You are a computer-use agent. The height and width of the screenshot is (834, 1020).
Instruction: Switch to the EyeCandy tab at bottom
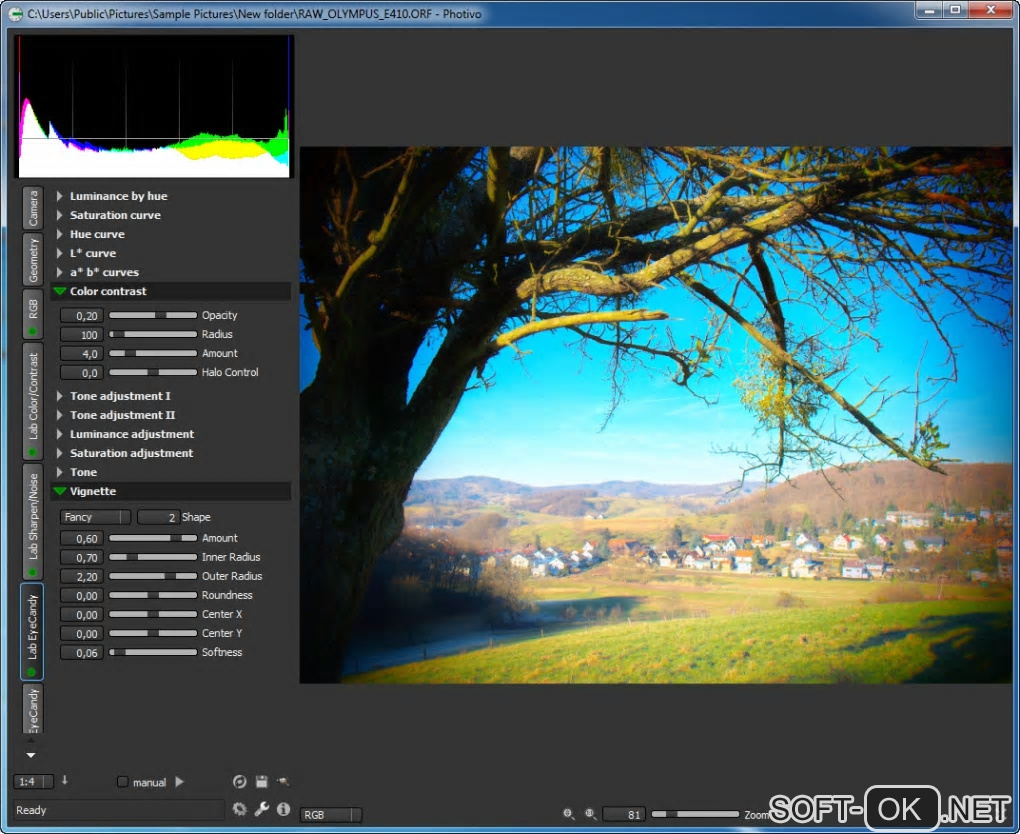pyautogui.click(x=33, y=708)
